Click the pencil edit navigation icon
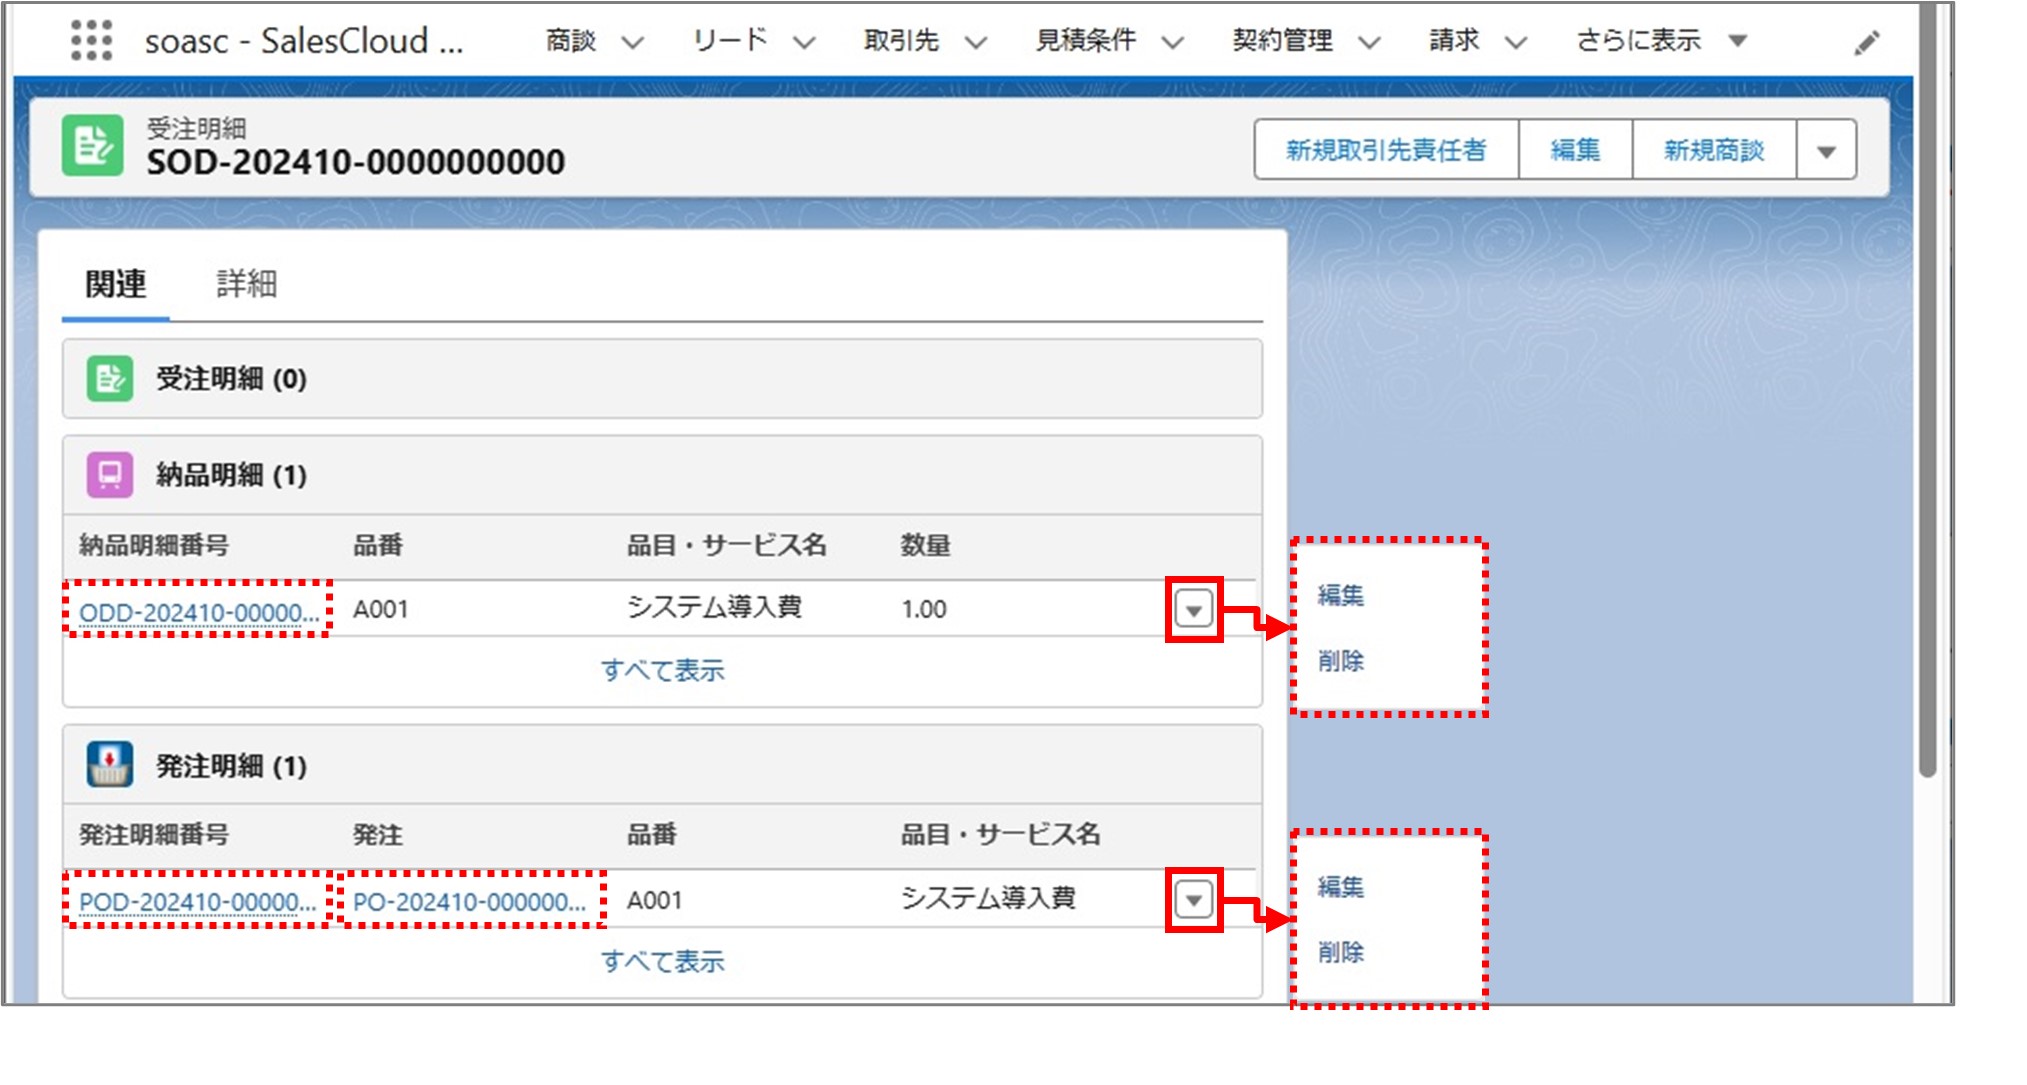 [1866, 42]
